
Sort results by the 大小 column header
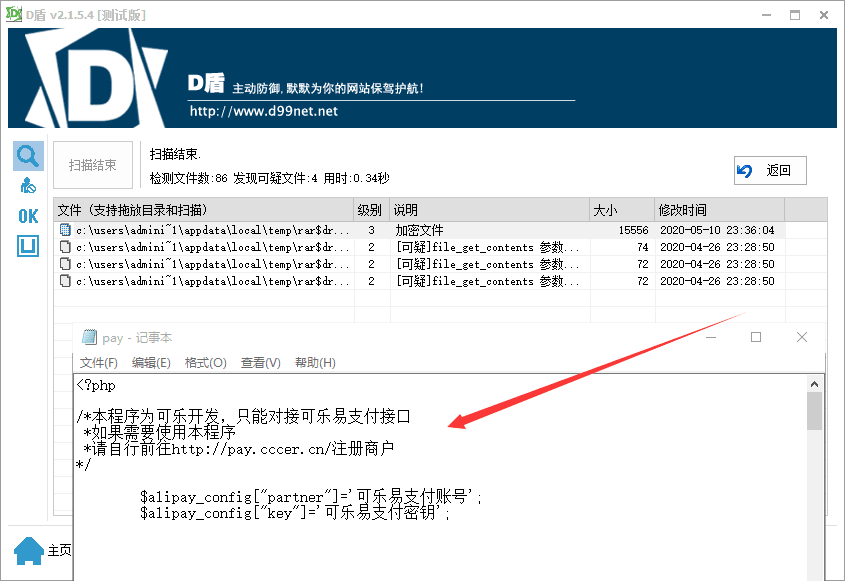tap(620, 208)
